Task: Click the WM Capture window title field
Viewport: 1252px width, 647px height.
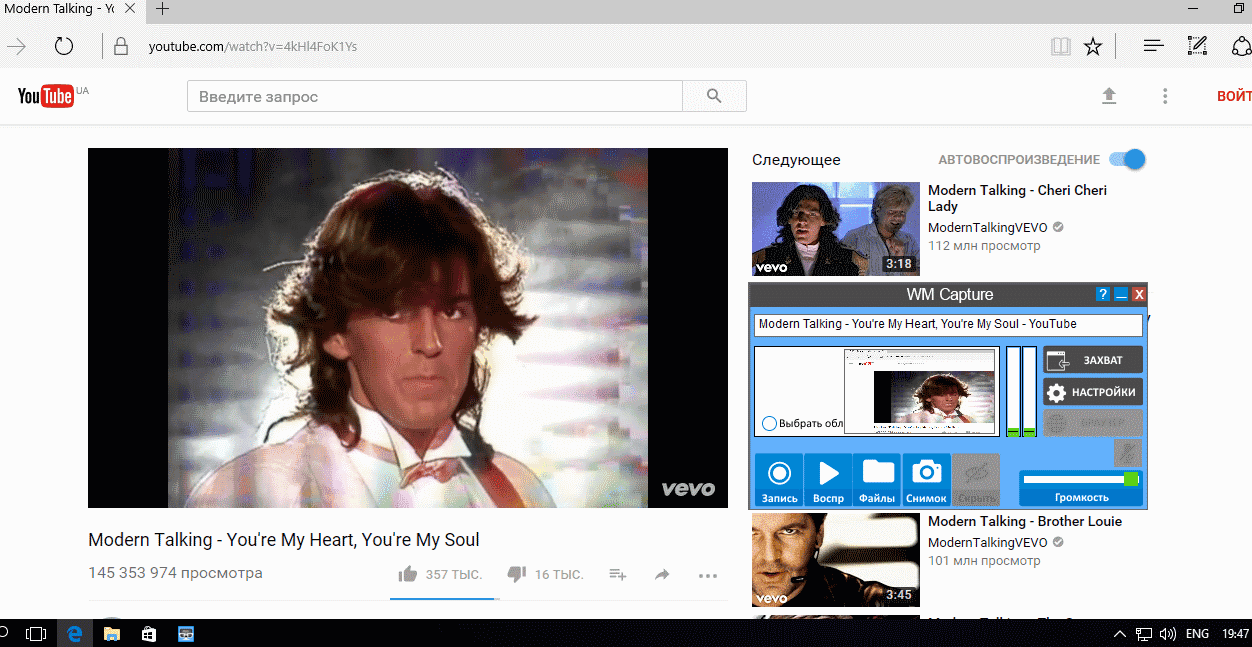Action: [948, 325]
